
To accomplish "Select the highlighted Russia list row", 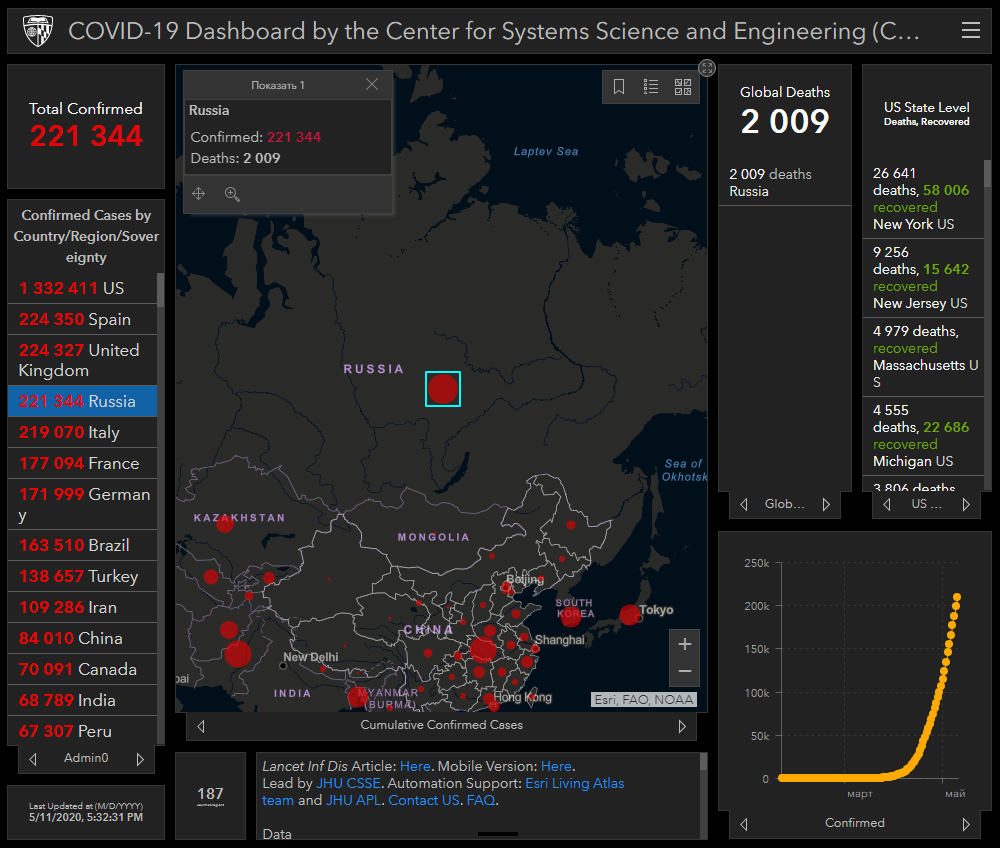I will tap(82, 401).
